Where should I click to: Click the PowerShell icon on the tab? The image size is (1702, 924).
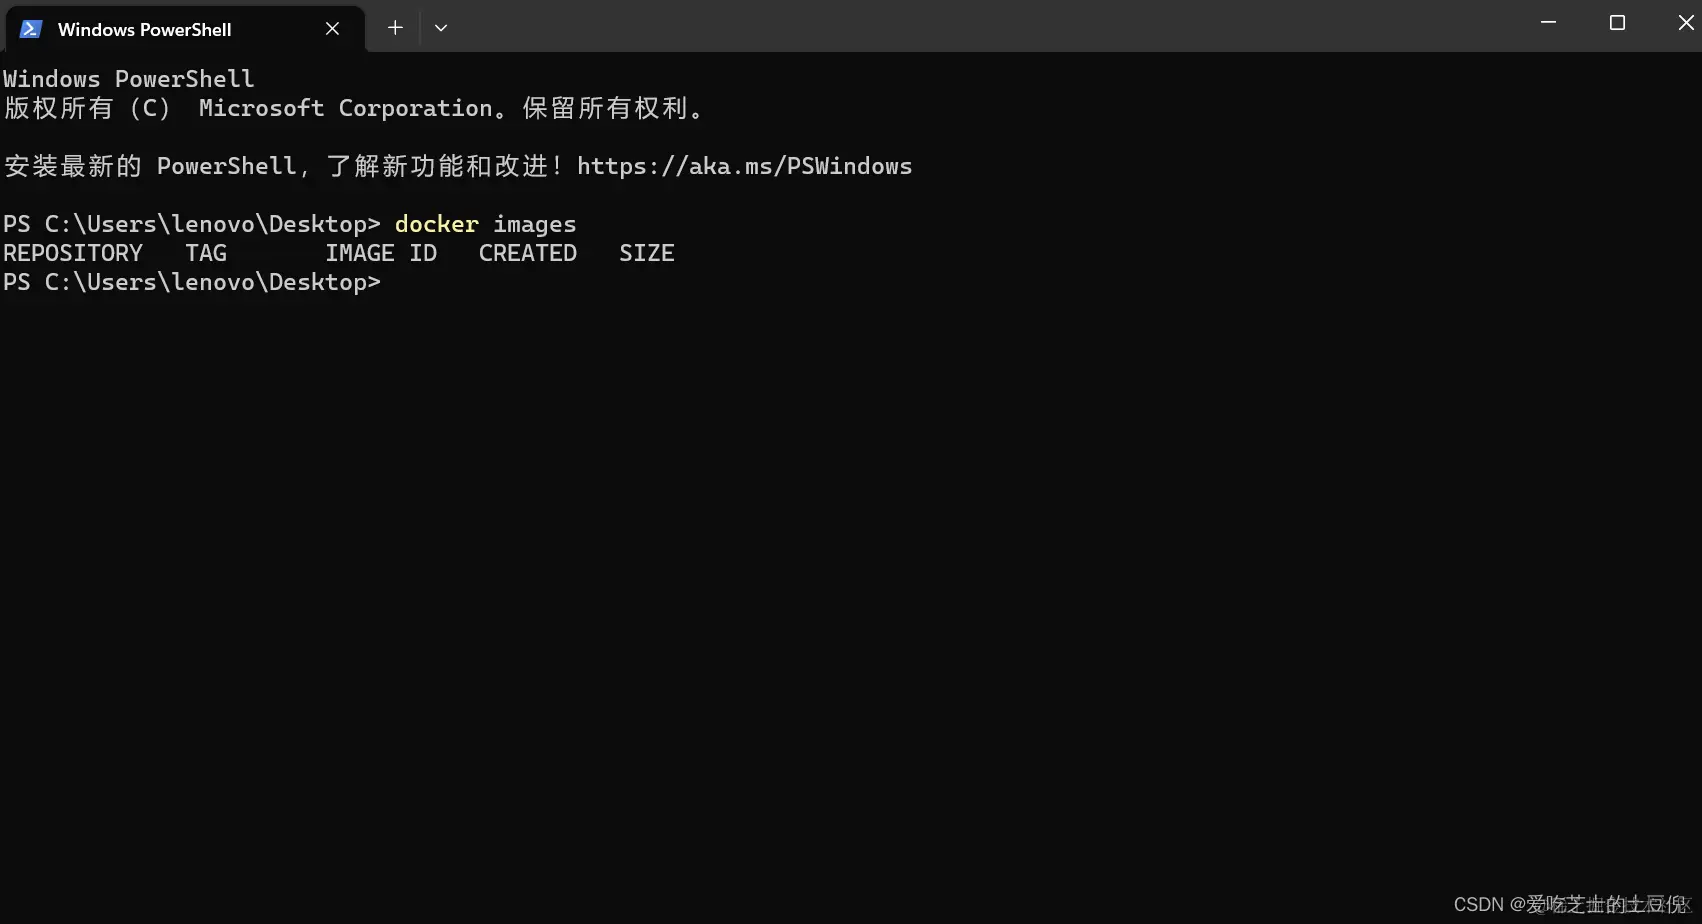pos(31,29)
